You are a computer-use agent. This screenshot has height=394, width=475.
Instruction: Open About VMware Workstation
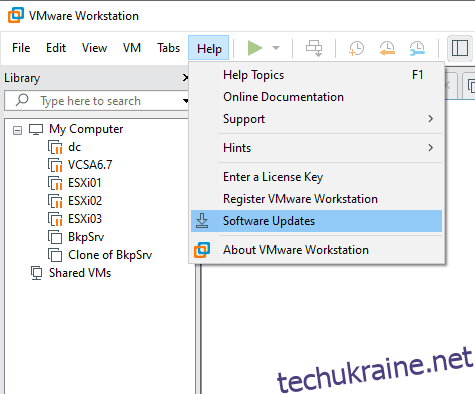click(x=316, y=250)
